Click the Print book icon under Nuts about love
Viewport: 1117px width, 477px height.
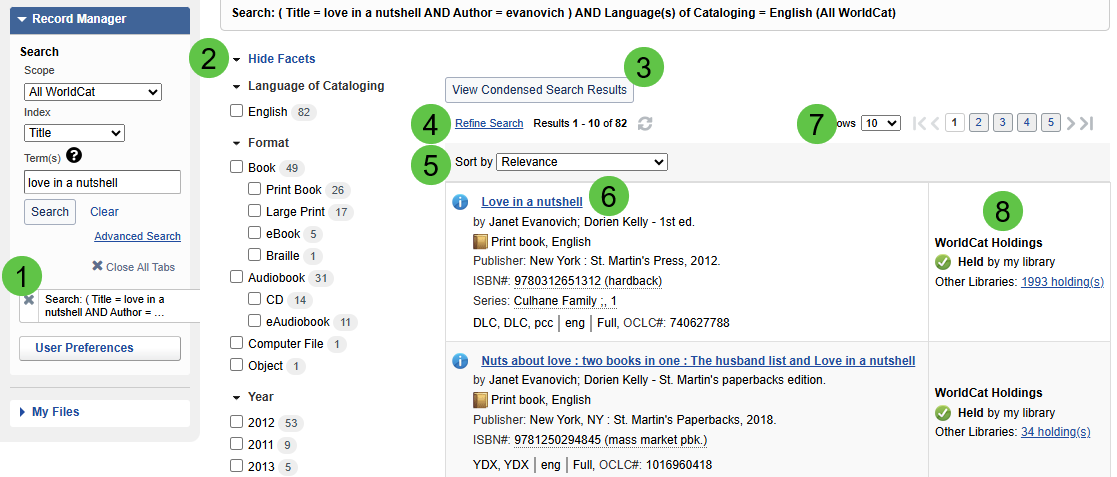[x=481, y=399]
